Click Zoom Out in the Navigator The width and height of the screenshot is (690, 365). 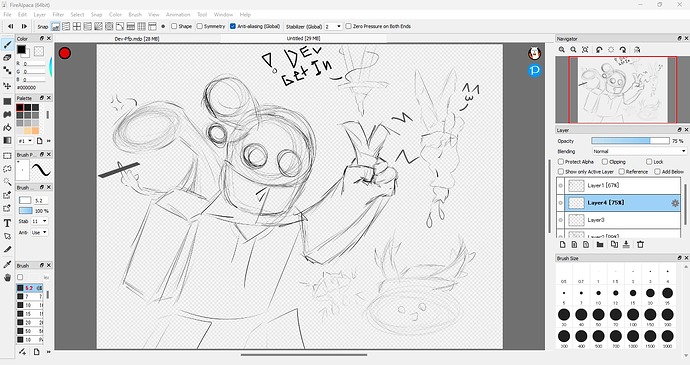[573, 50]
